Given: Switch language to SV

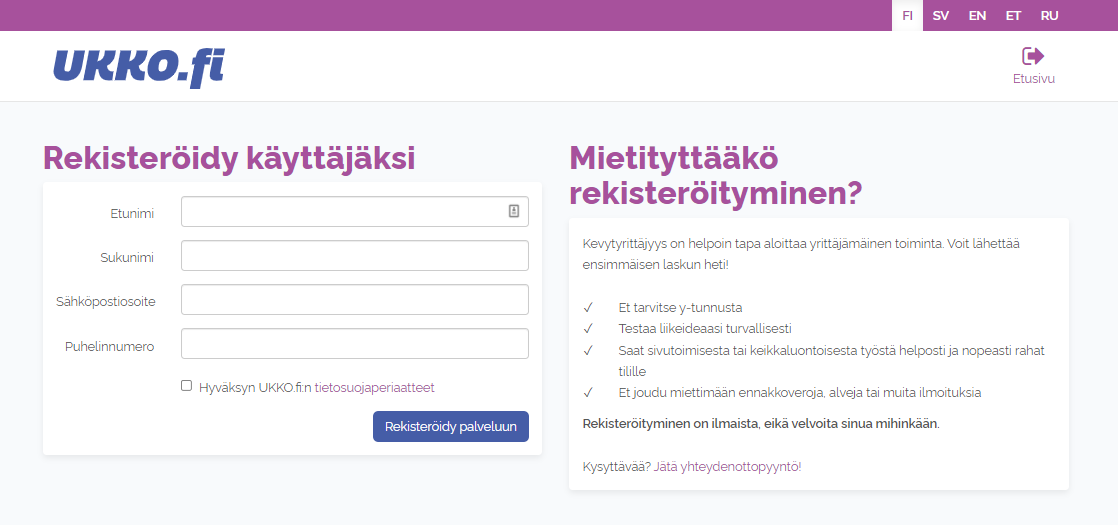Looking at the screenshot, I should pos(940,16).
